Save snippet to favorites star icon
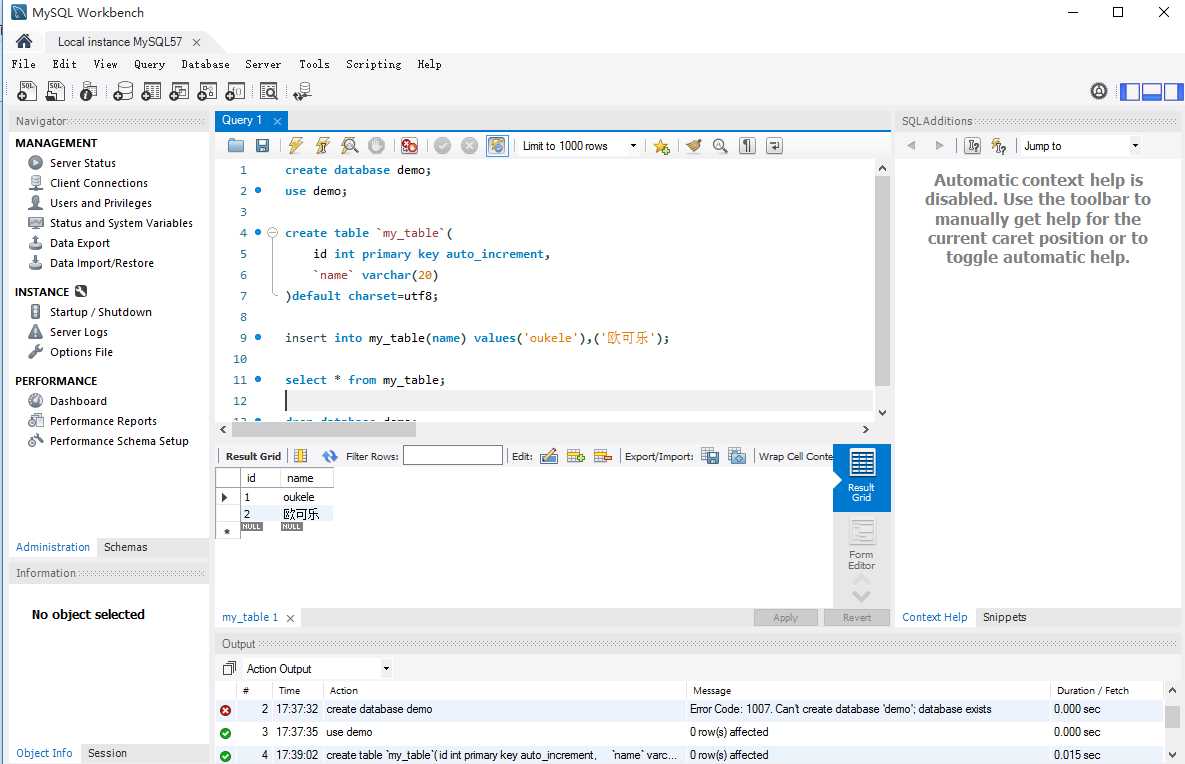The height and width of the screenshot is (764, 1185). click(x=661, y=146)
